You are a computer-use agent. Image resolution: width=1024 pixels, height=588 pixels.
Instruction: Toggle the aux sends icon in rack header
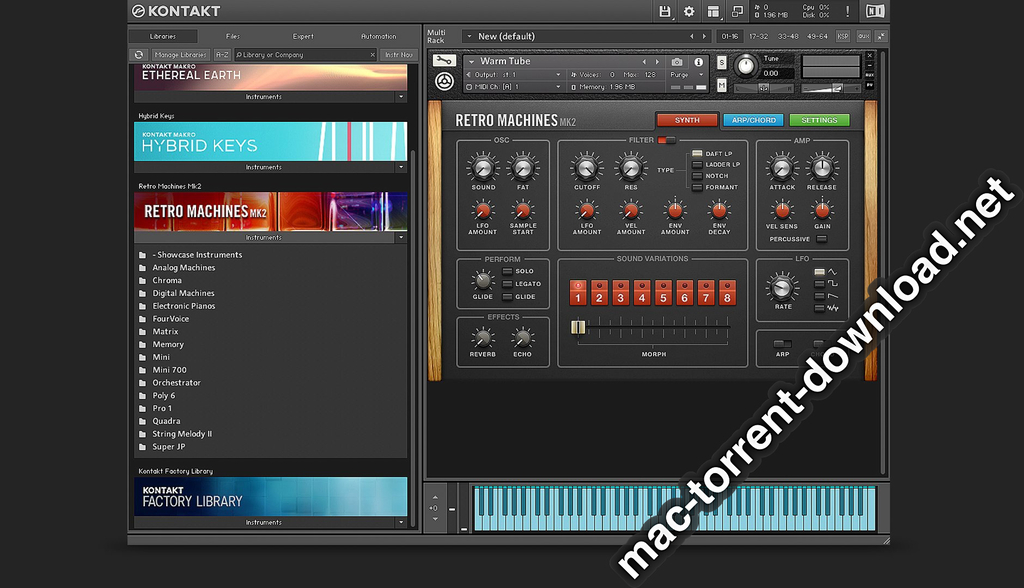pyautogui.click(x=863, y=37)
